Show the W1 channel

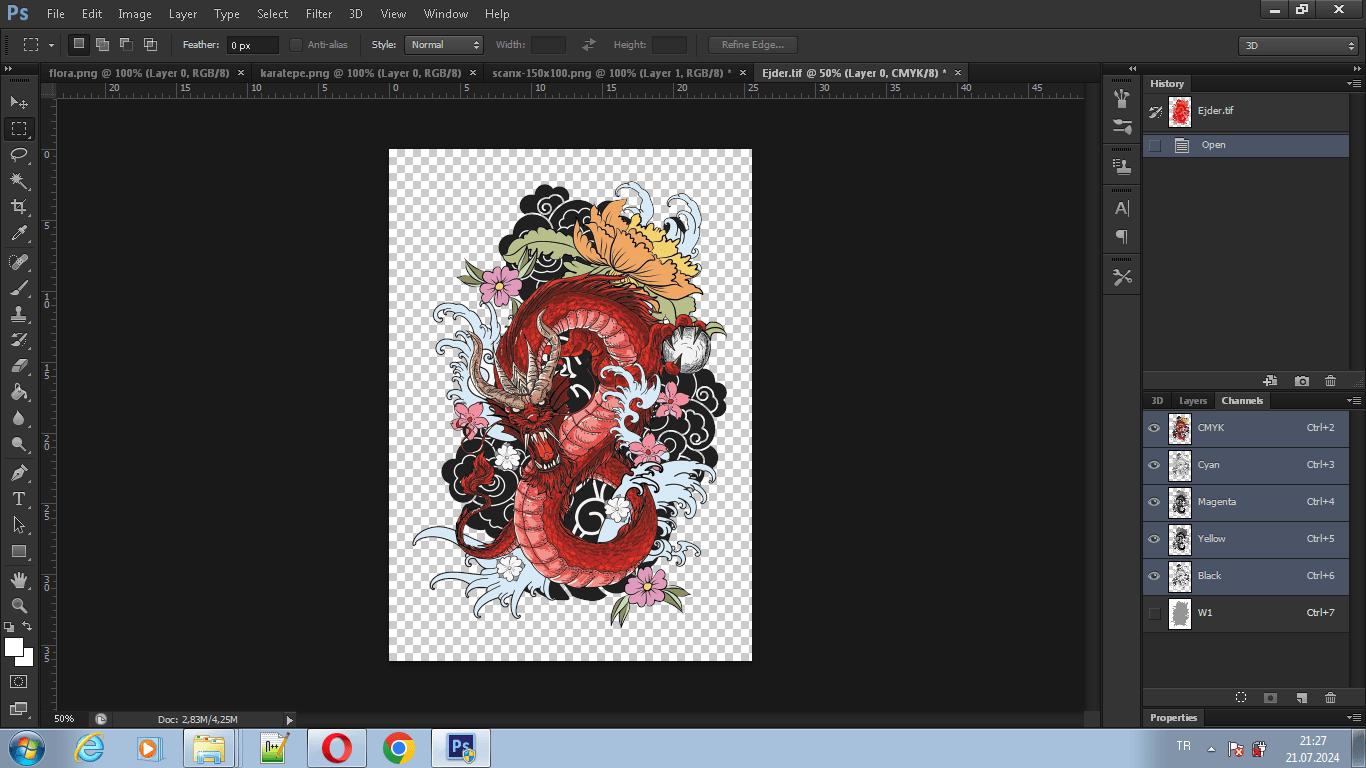click(x=1154, y=613)
